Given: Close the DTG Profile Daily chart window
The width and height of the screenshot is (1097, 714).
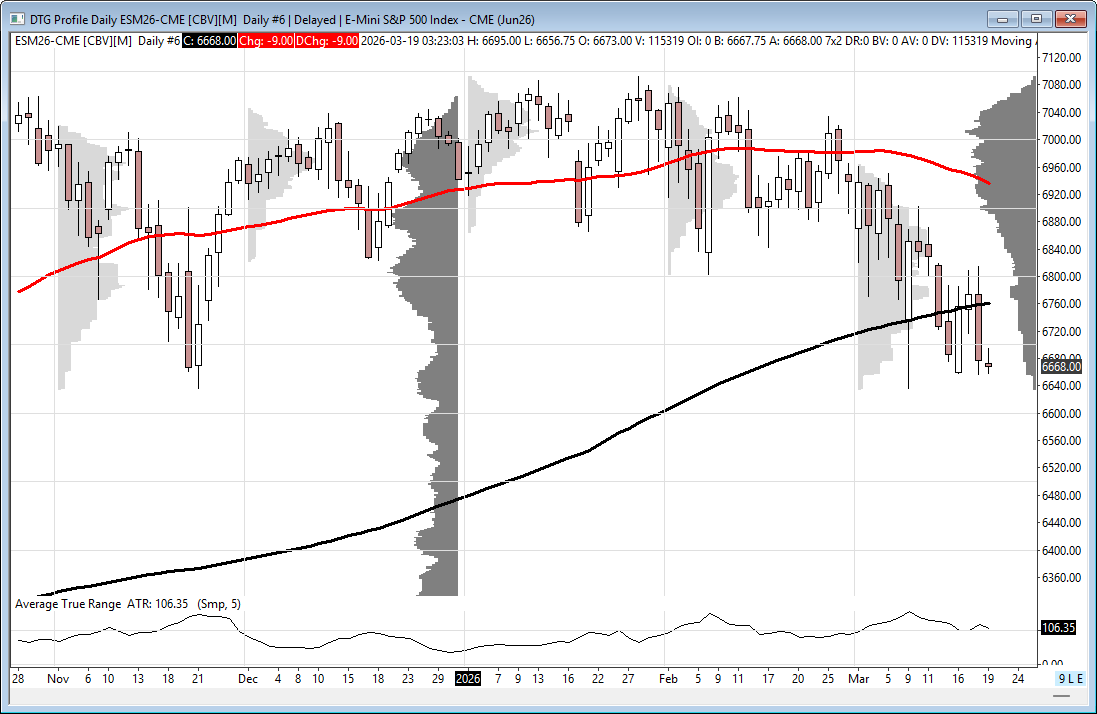Looking at the screenshot, I should [1069, 18].
